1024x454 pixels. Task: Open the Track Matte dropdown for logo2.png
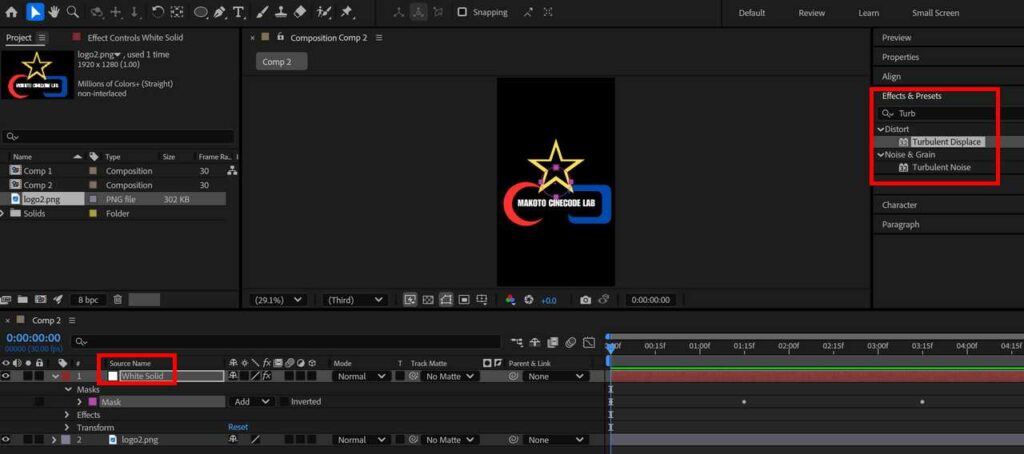click(450, 440)
